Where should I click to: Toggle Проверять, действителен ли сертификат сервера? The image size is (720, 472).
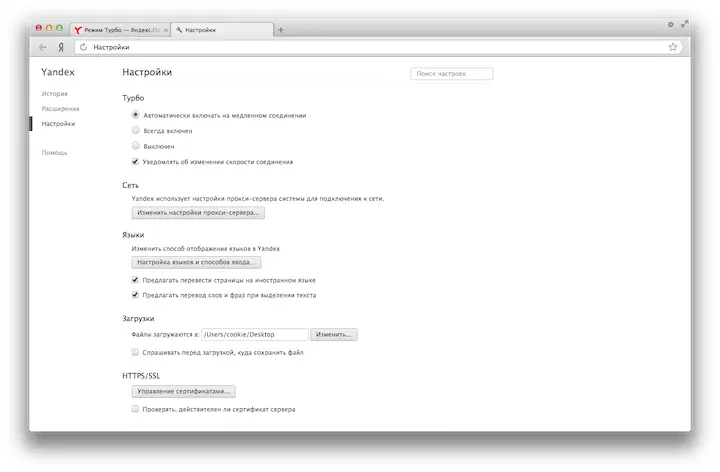(x=135, y=409)
